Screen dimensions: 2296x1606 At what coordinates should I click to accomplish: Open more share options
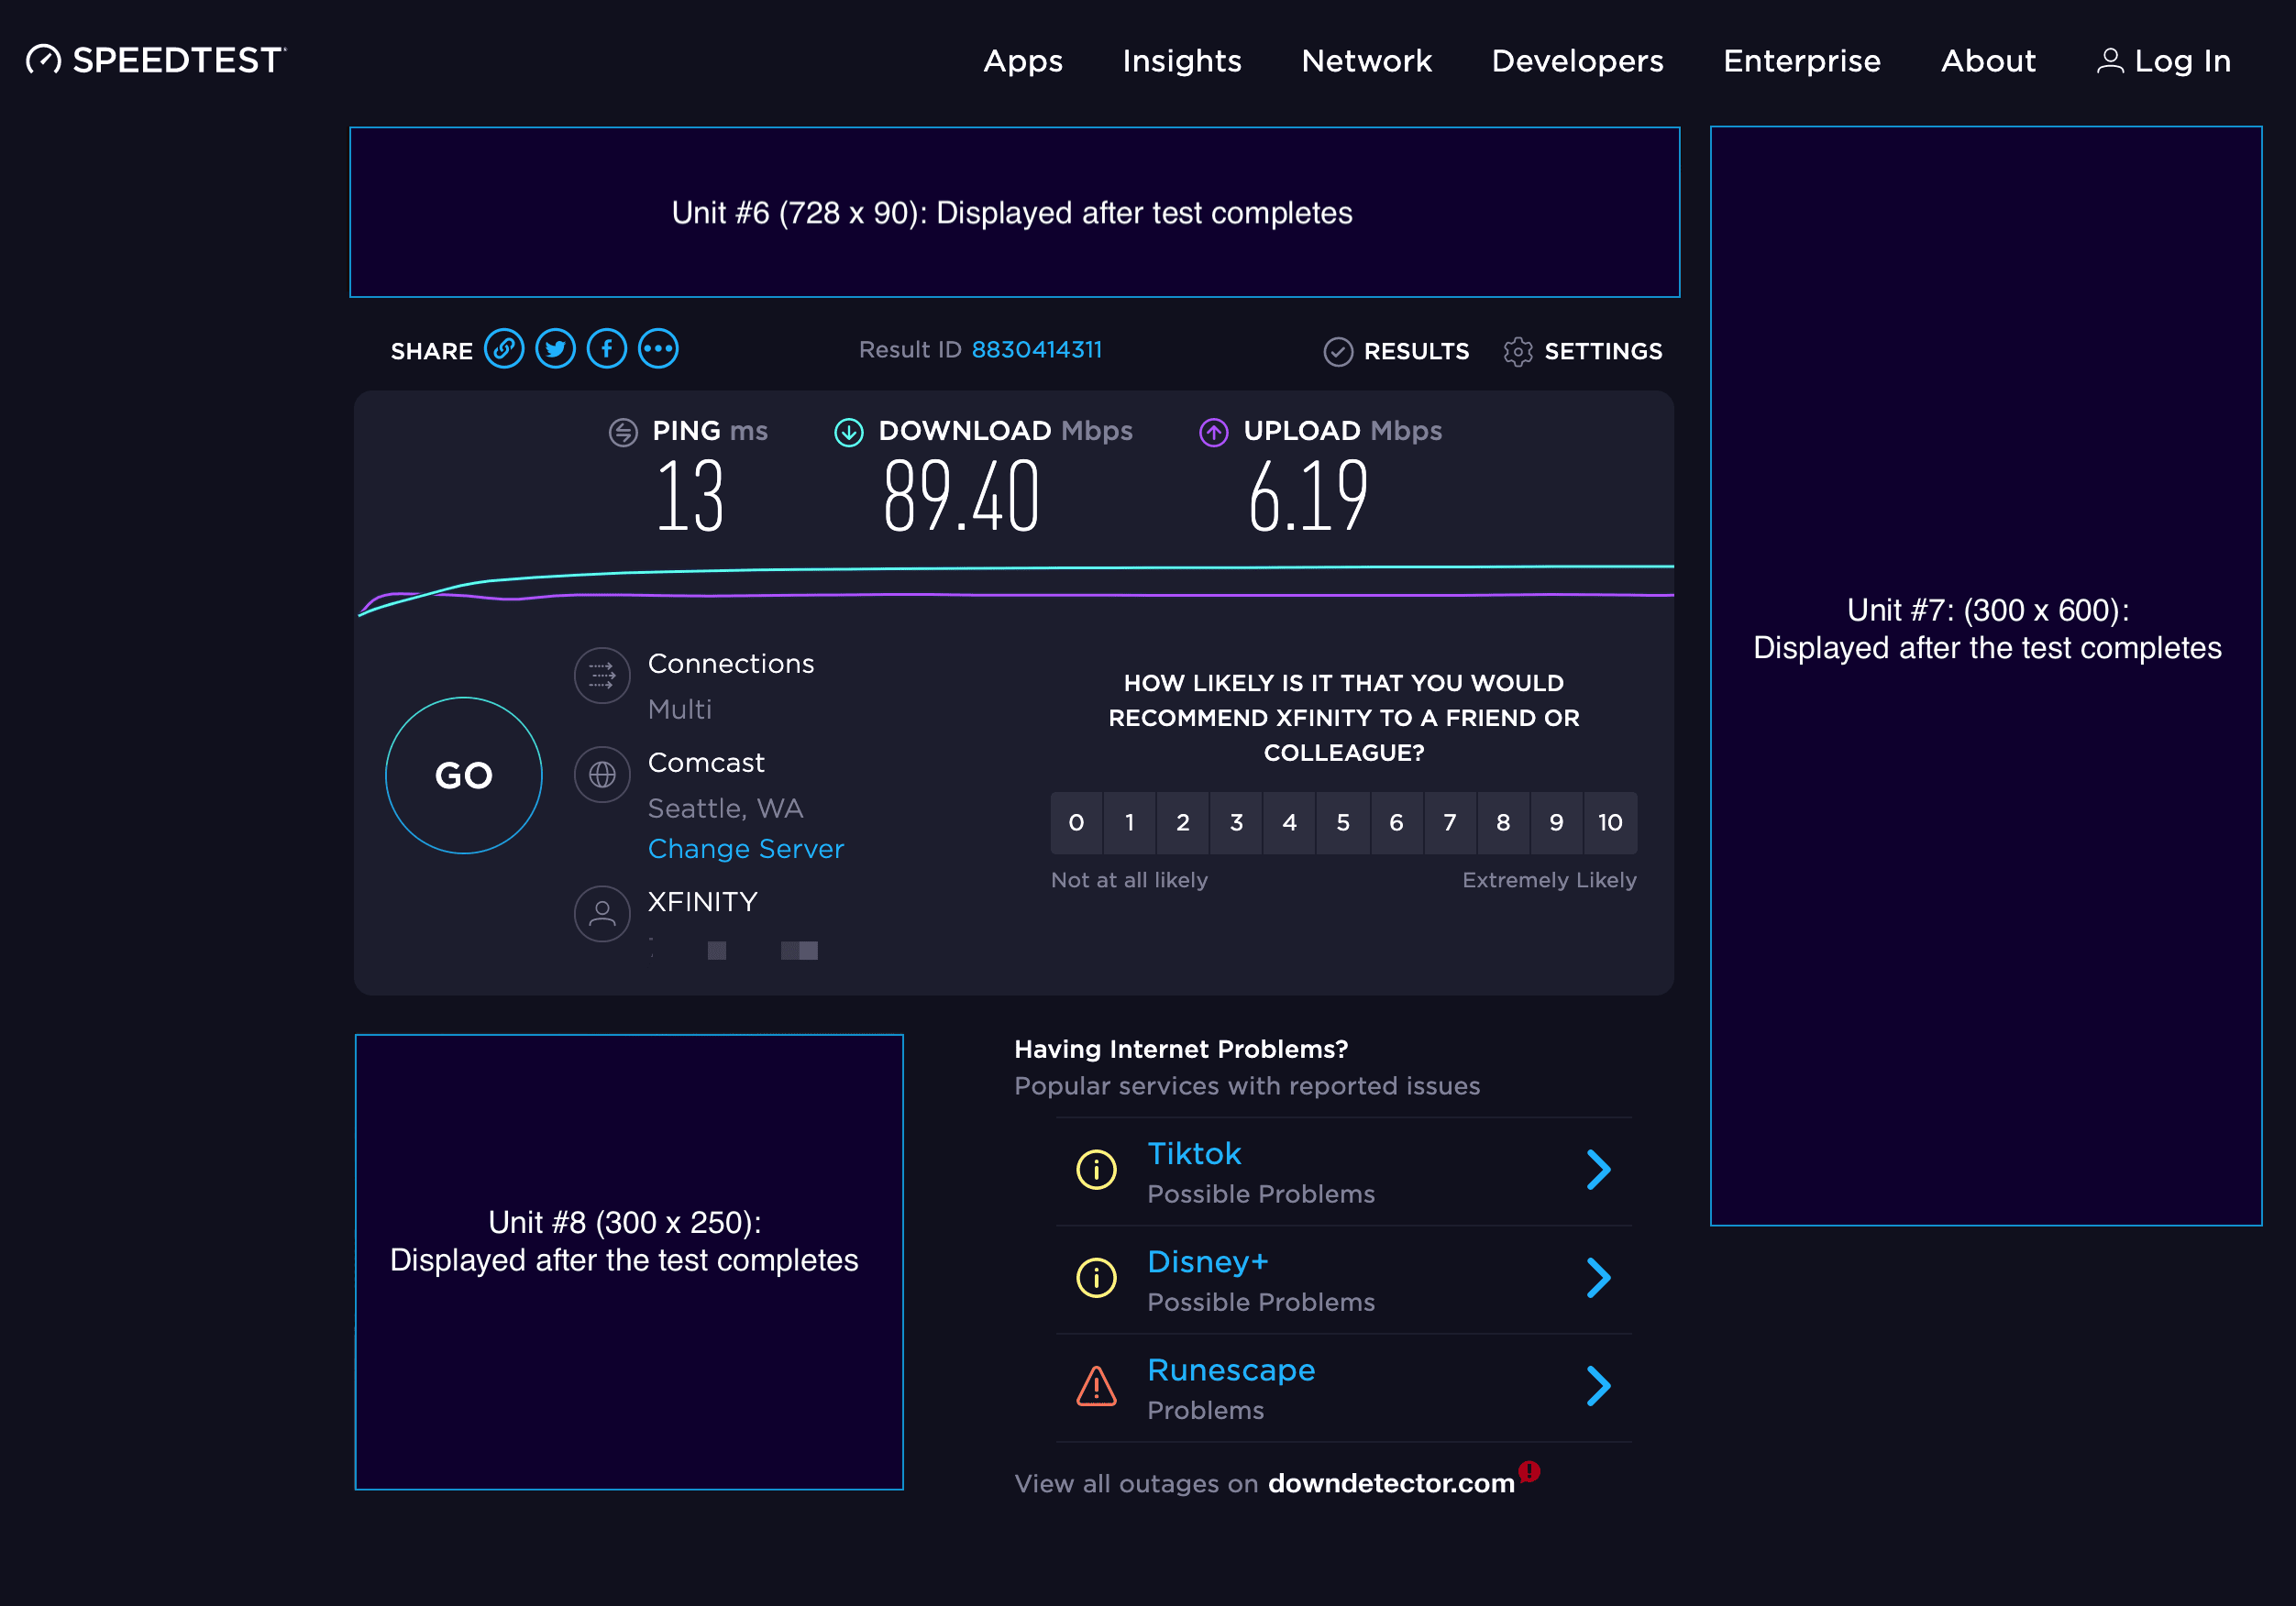pyautogui.click(x=657, y=349)
